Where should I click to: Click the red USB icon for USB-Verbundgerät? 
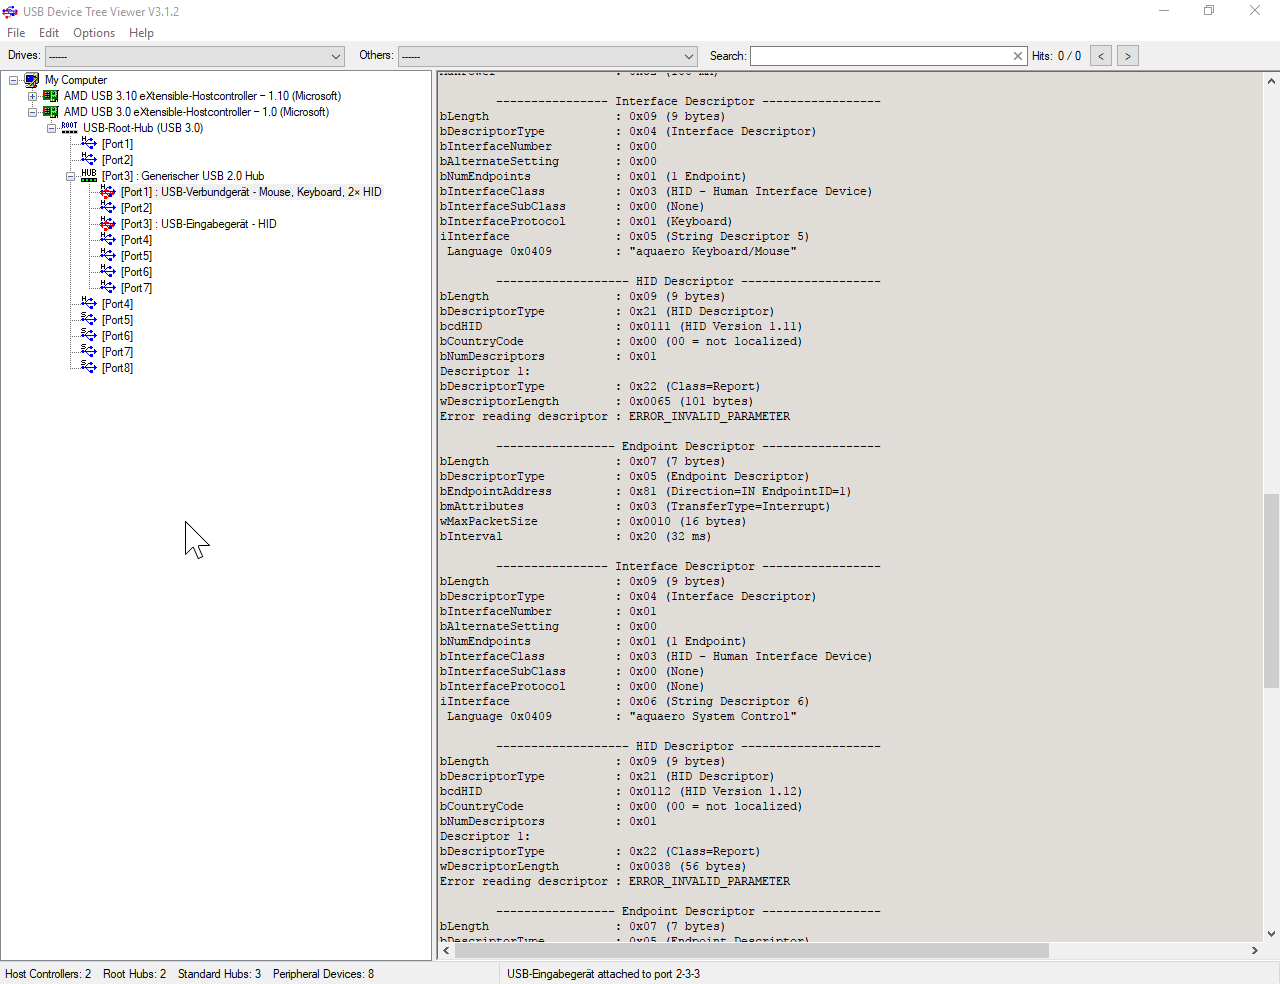tap(108, 192)
